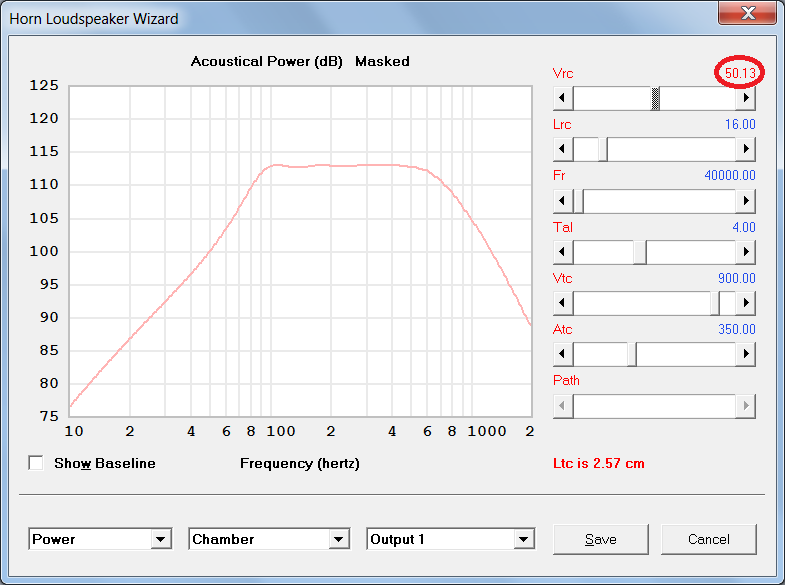Image resolution: width=785 pixels, height=585 pixels.
Task: Lower Tal value with left arrow
Action: point(563,251)
